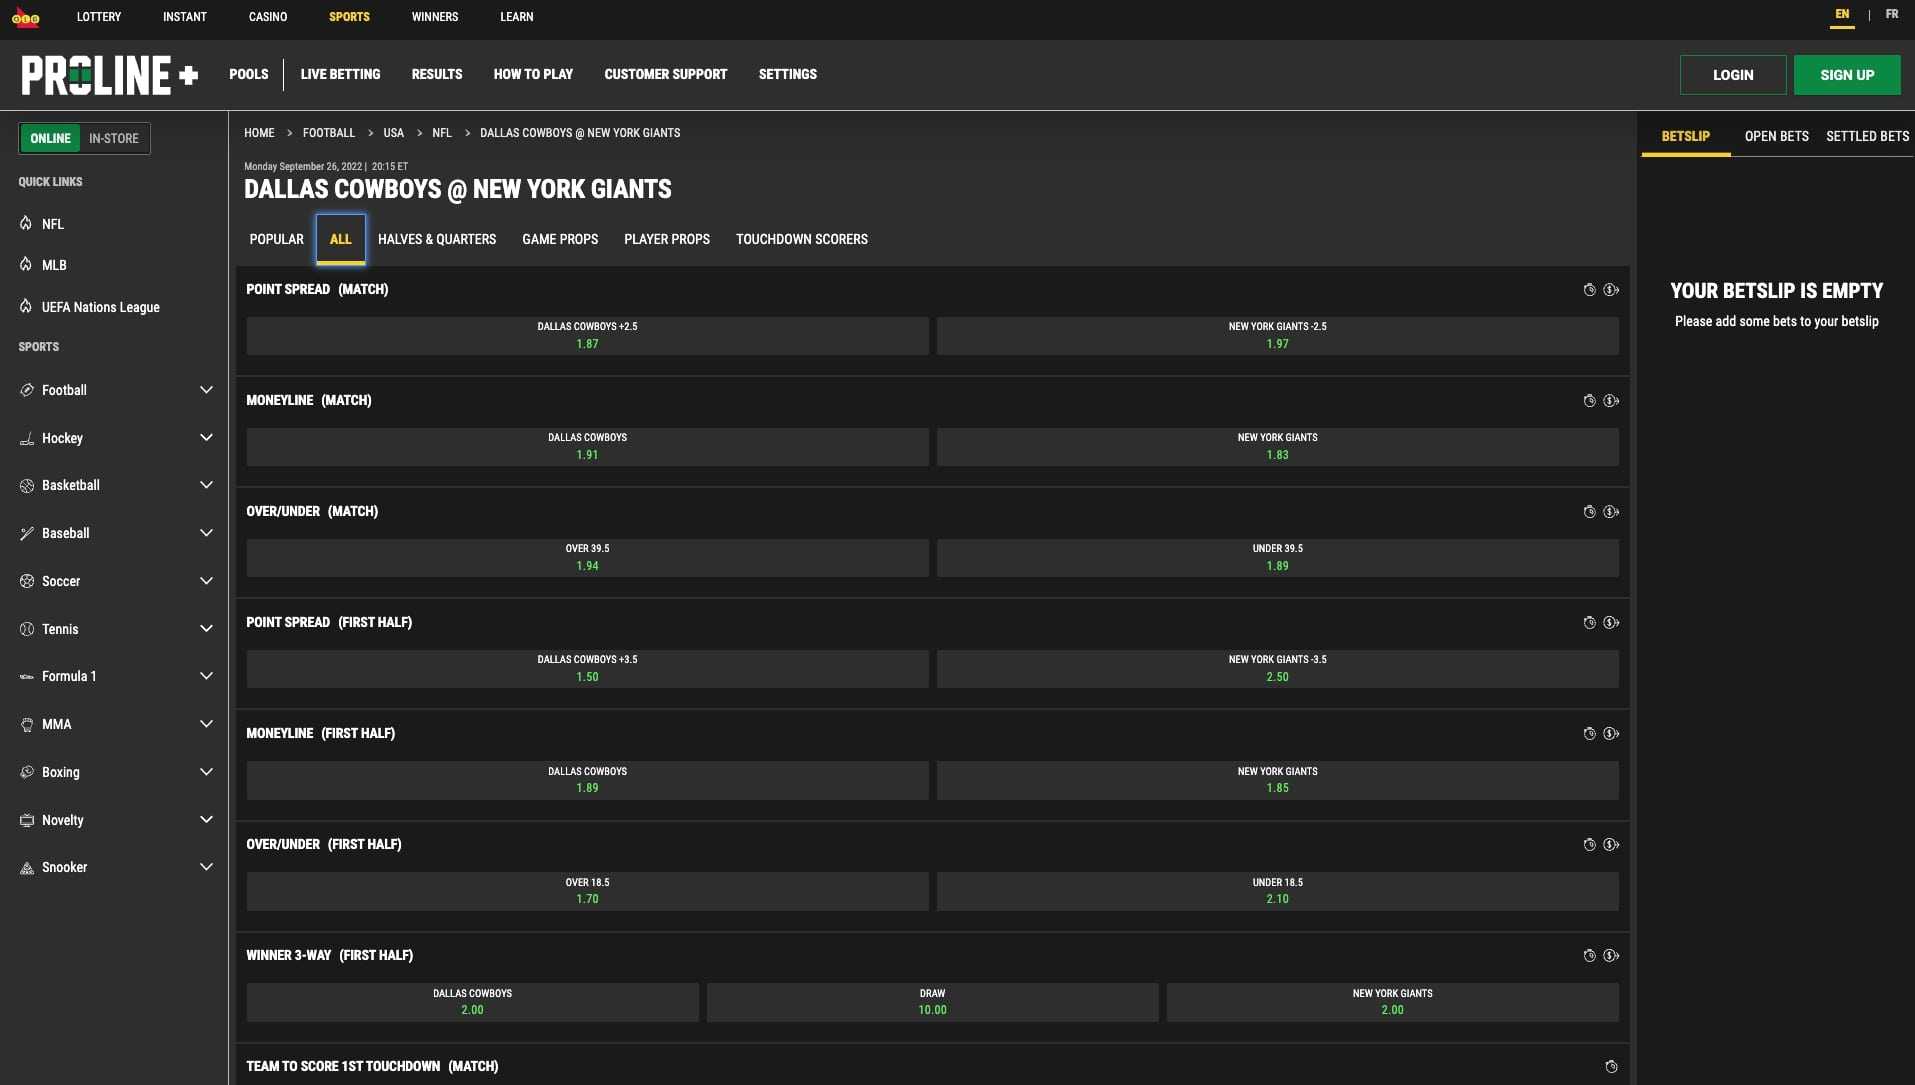
Task: Expand the Soccer sport chevron
Action: (206, 581)
